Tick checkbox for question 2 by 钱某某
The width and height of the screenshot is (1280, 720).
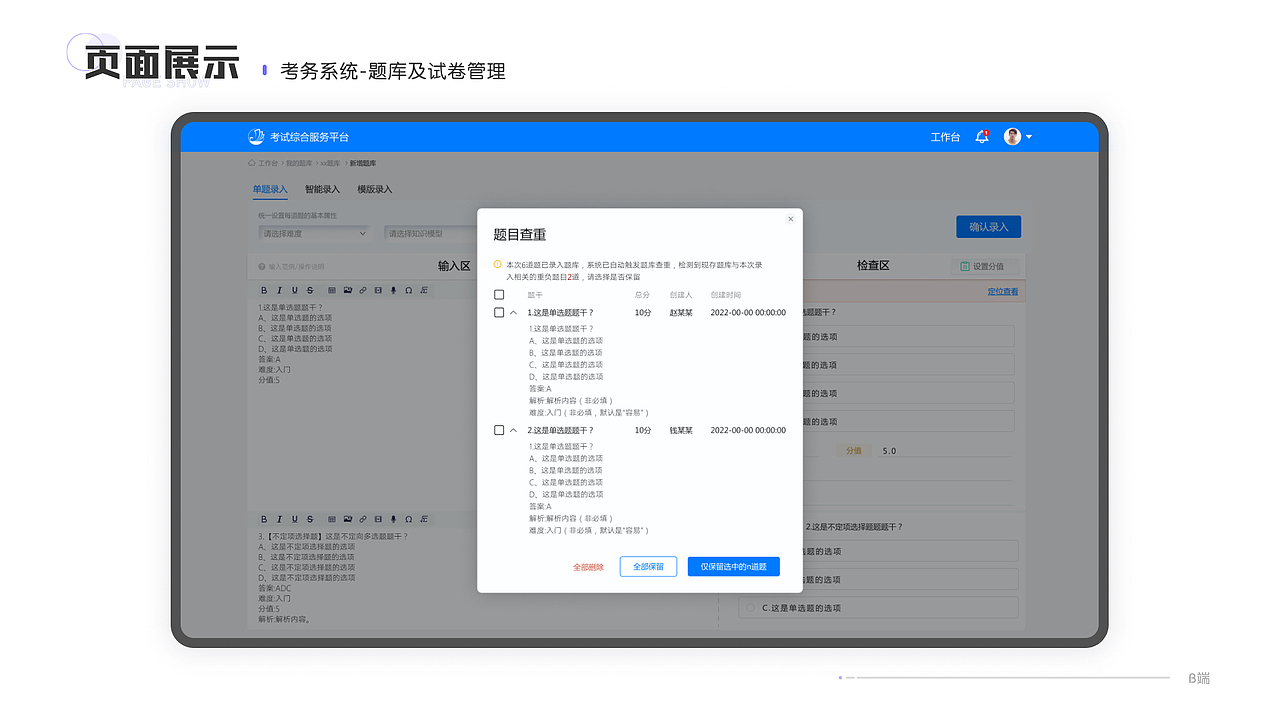click(499, 430)
